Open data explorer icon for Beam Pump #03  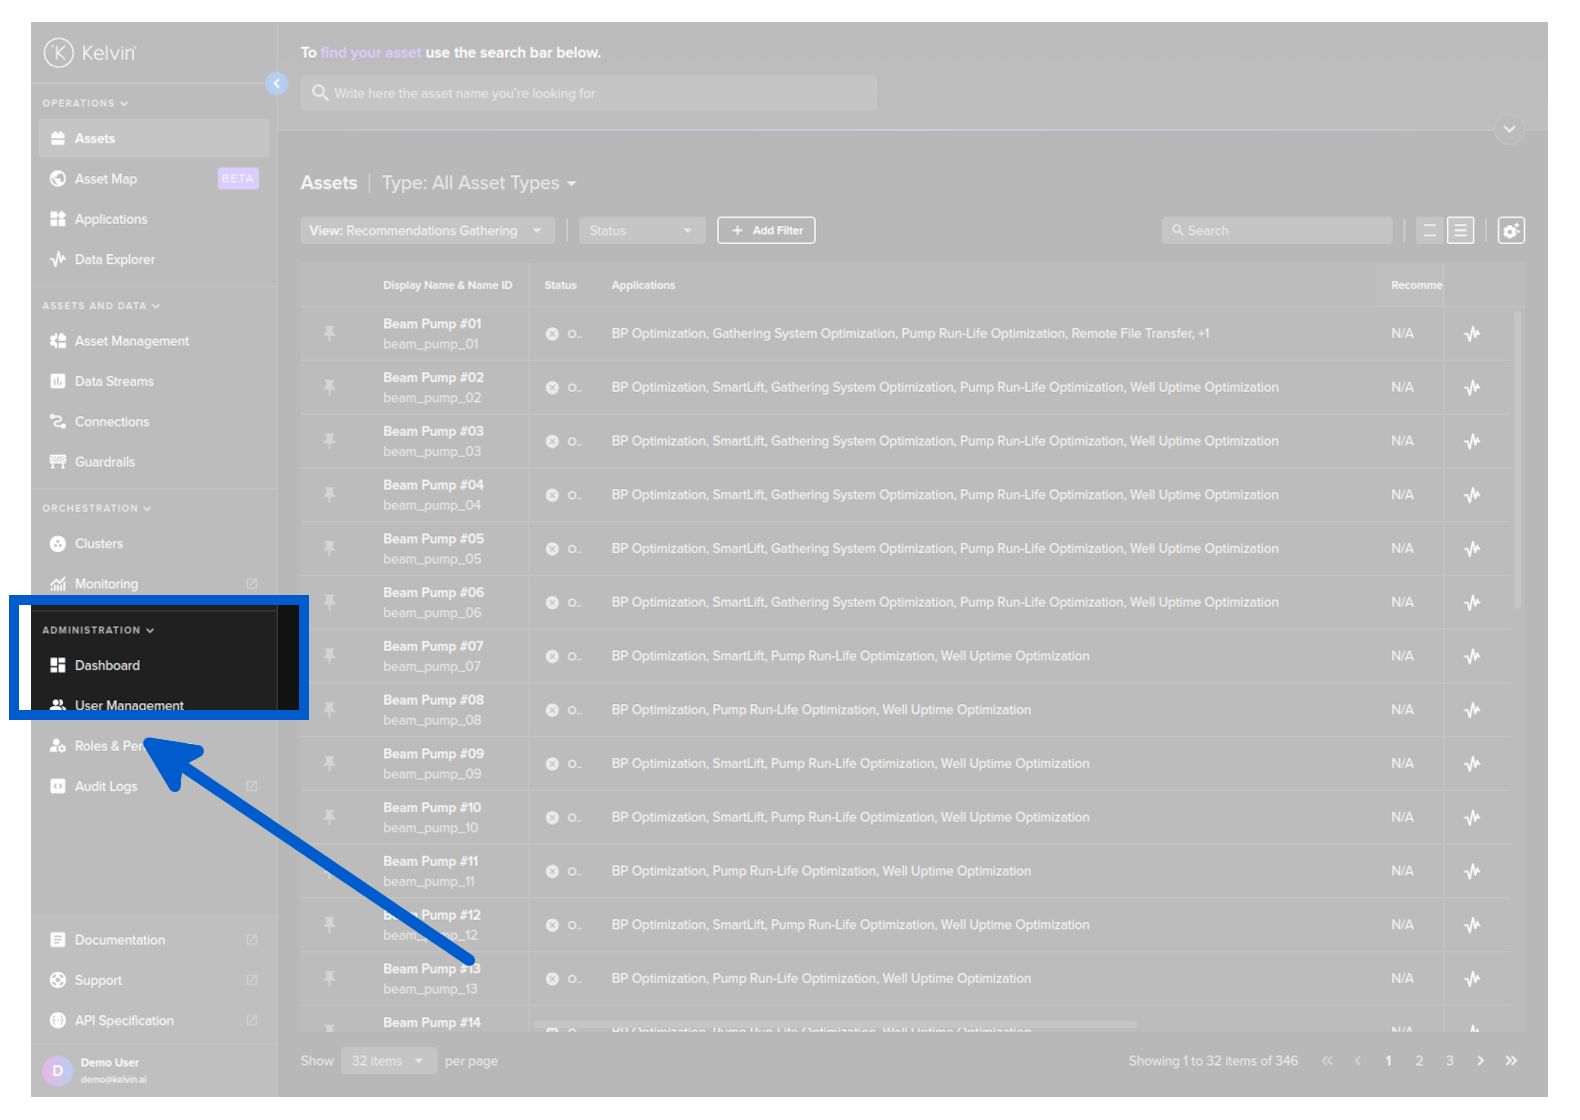1472,441
